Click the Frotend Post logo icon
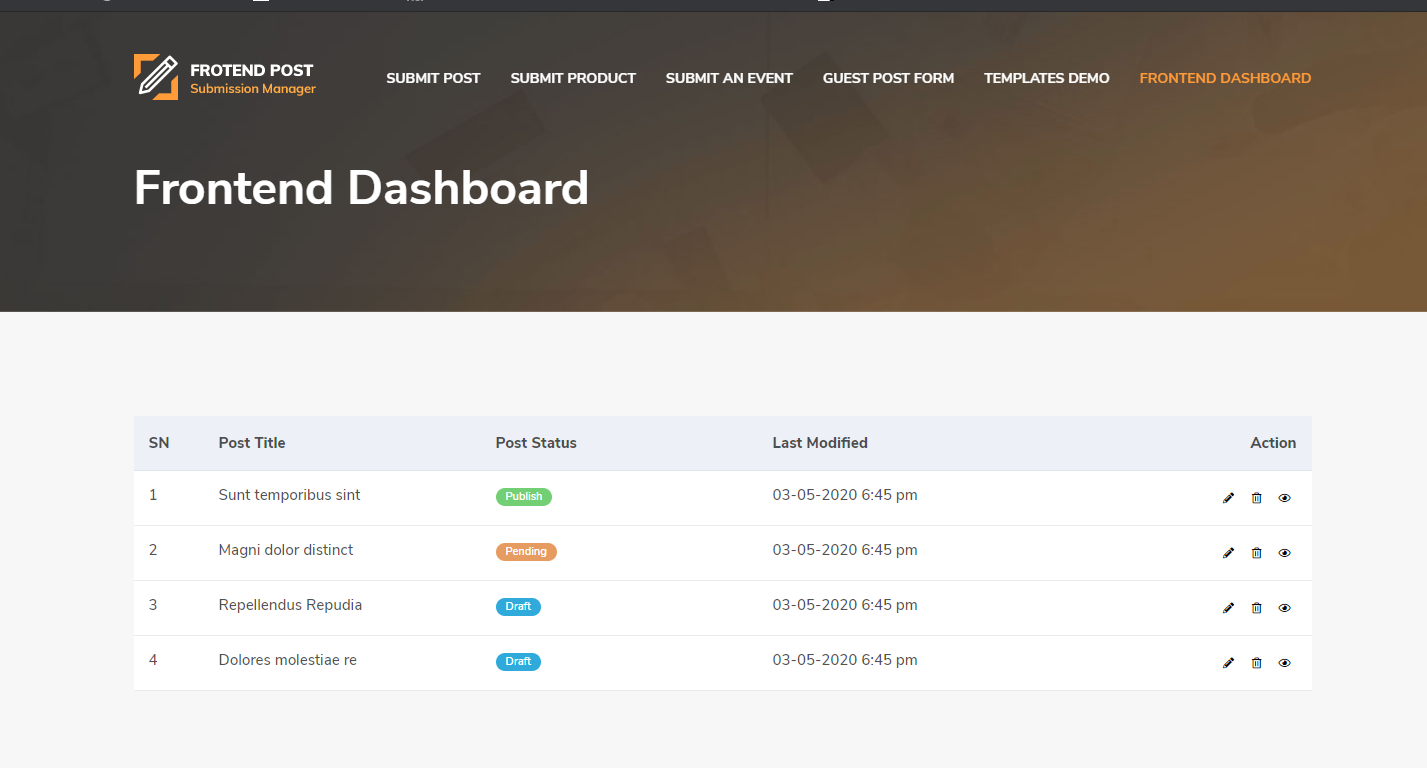This screenshot has height=768, width=1427. 156,77
